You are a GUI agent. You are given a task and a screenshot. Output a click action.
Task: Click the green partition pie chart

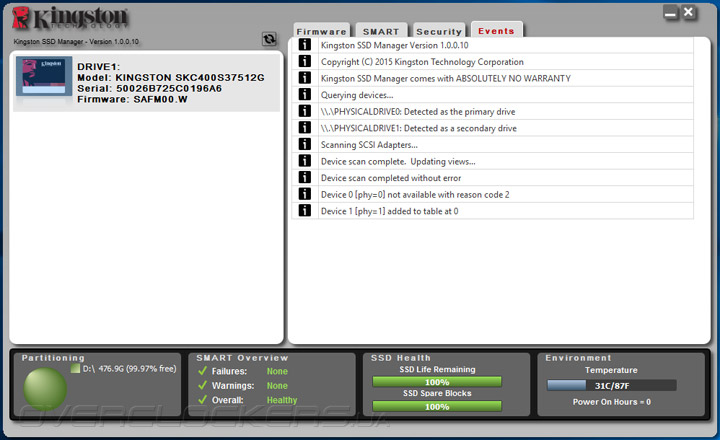(x=45, y=389)
